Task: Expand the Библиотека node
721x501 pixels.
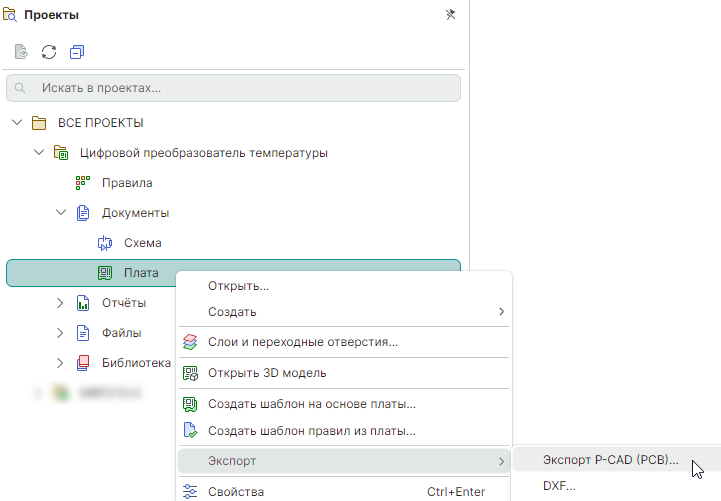Action: 60,363
